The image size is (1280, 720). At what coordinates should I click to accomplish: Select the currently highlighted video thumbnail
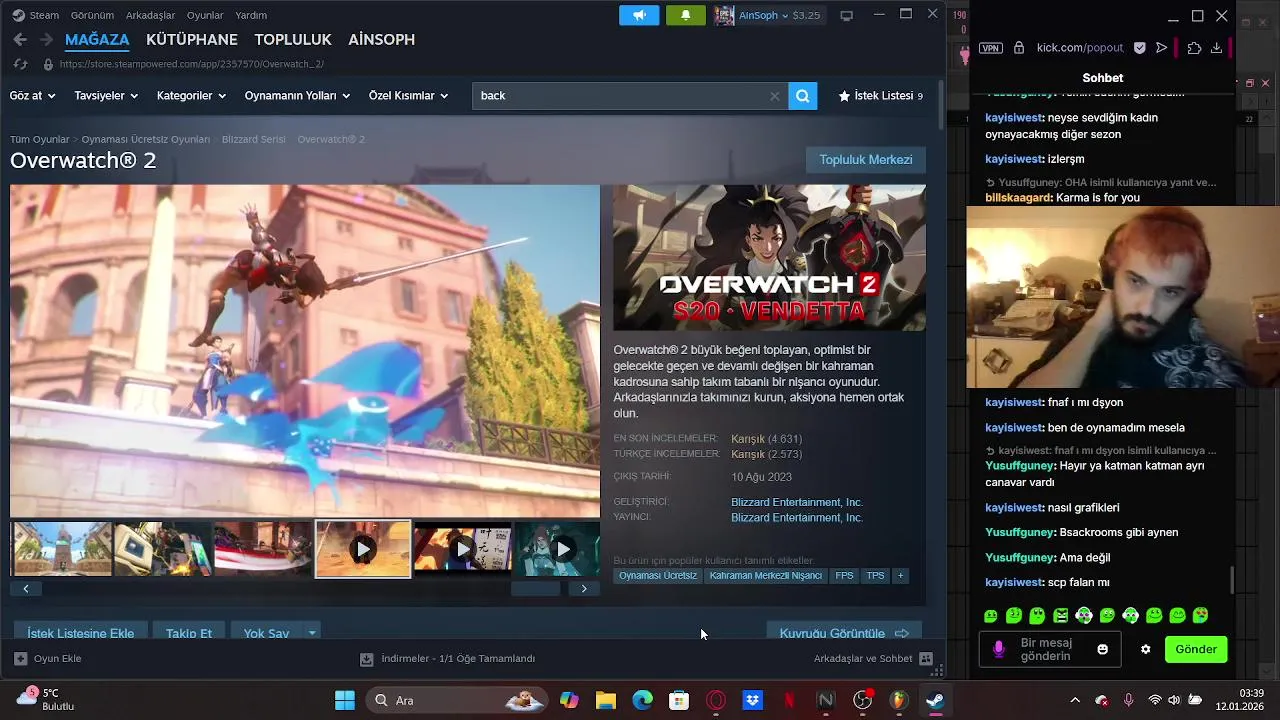pos(363,549)
